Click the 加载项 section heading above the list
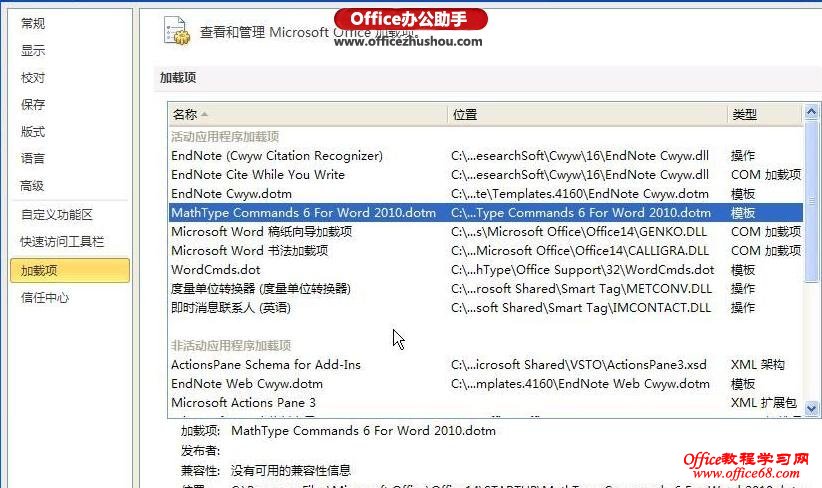Image resolution: width=822 pixels, height=488 pixels. click(x=178, y=78)
